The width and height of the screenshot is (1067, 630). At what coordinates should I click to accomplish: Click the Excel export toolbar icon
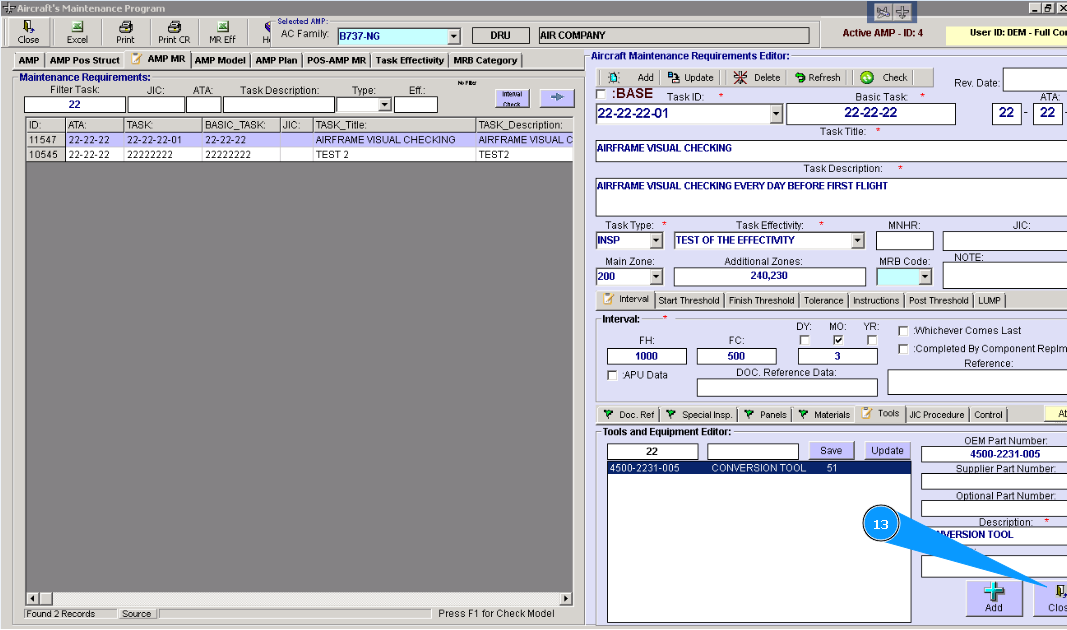click(77, 32)
